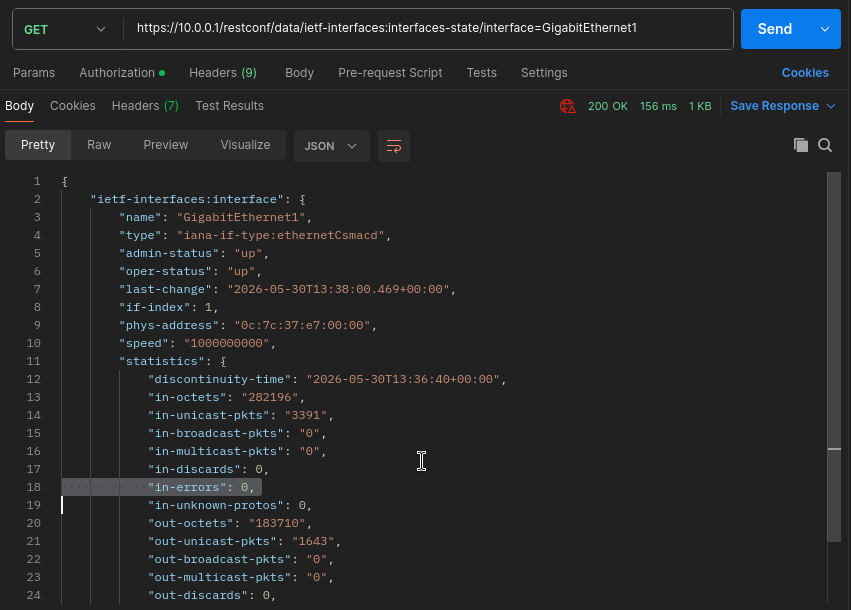This screenshot has width=851, height=610.
Task: Copy response body with the copy icon
Action: [801, 145]
